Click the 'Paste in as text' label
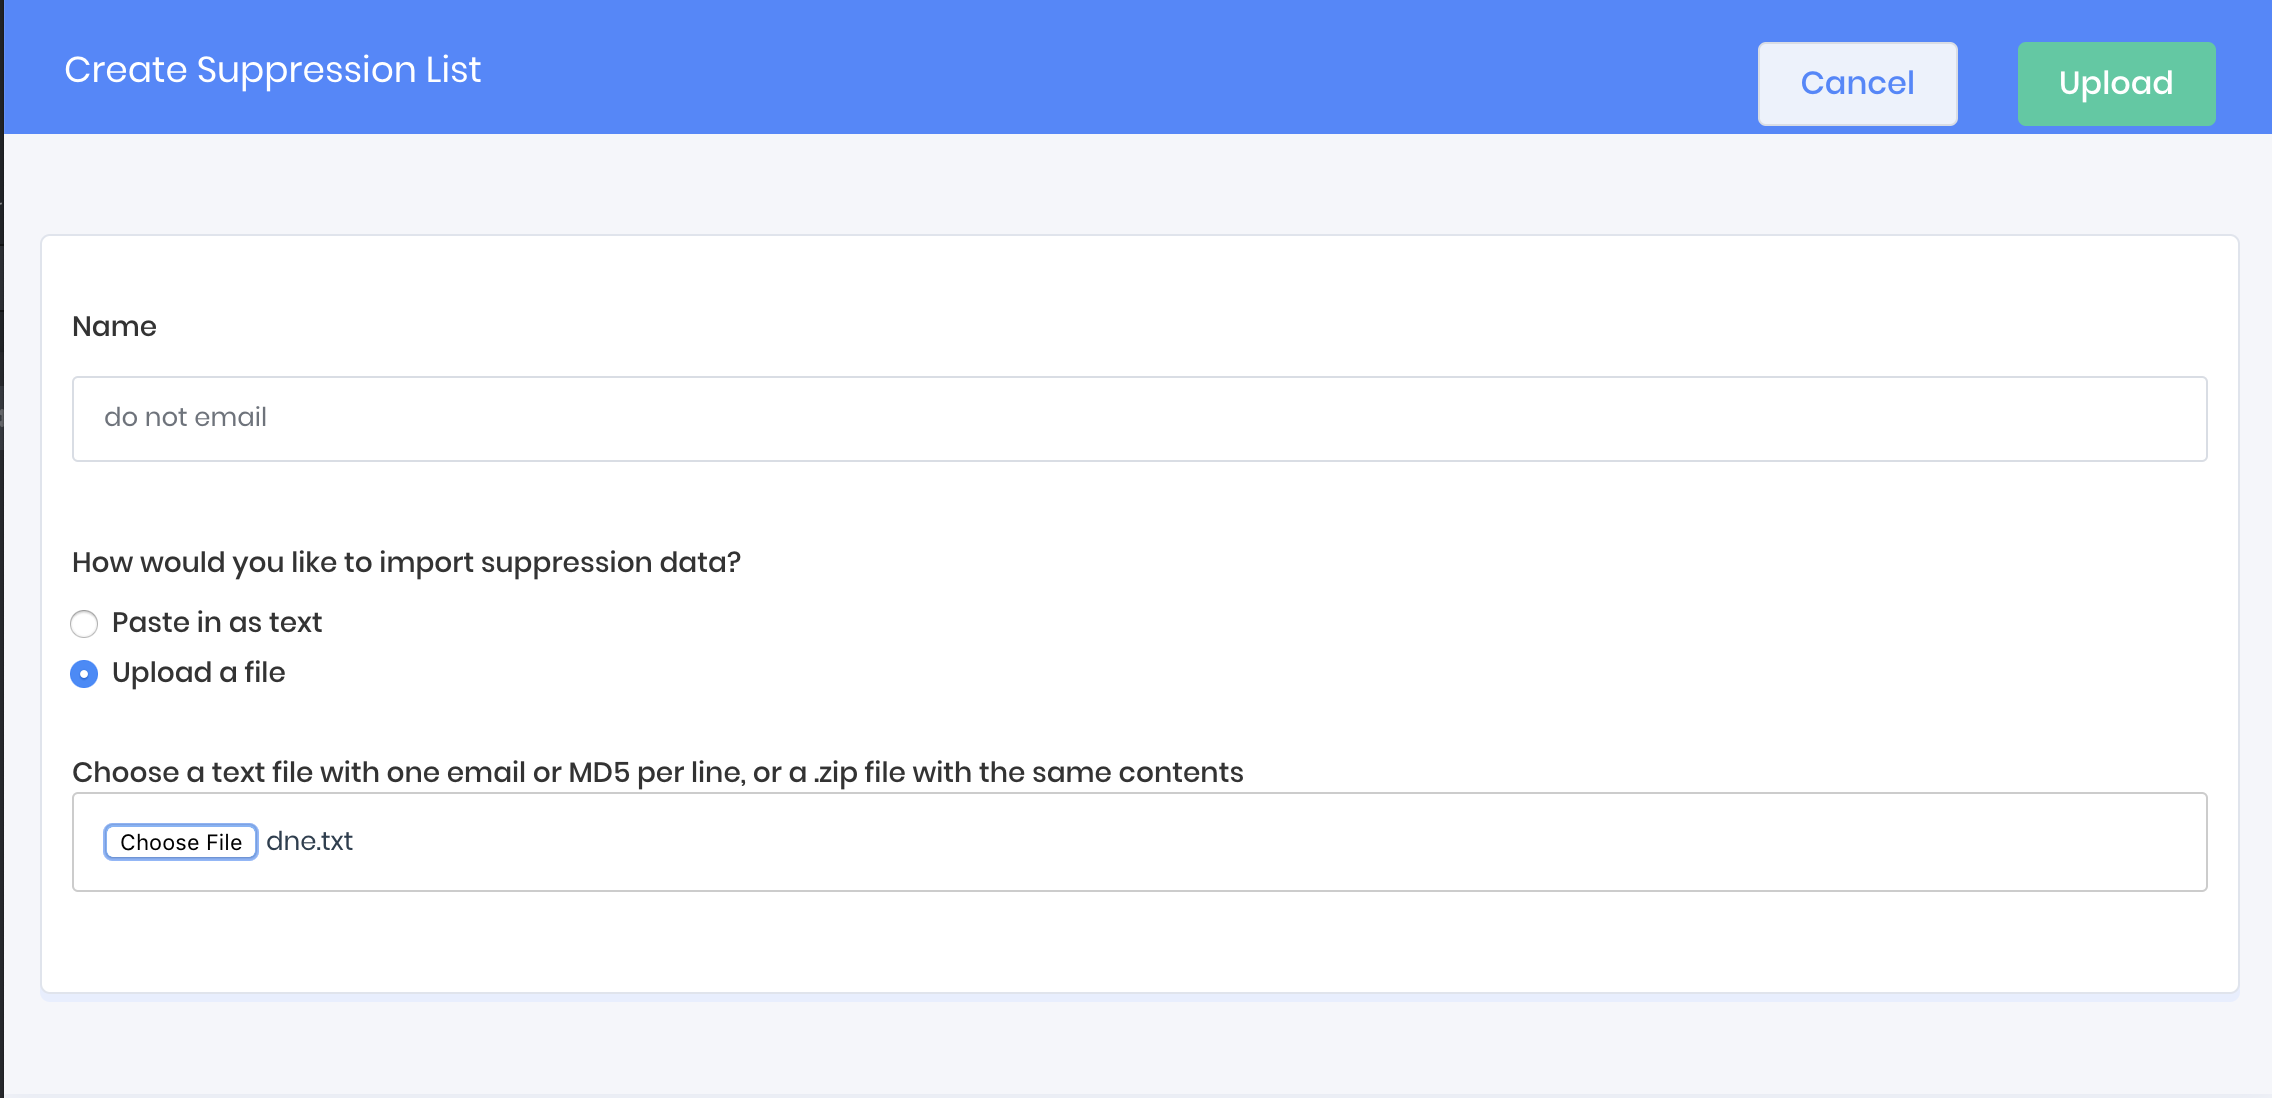Screen dimensions: 2272x1098 click(217, 622)
